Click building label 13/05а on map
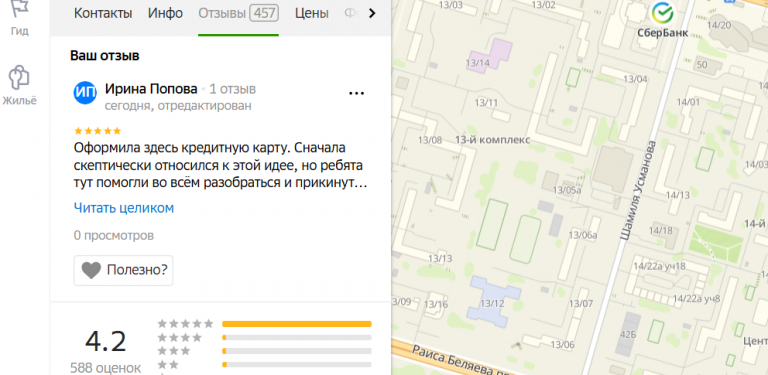Screen dimensions: 768x375 pyautogui.click(x=567, y=190)
